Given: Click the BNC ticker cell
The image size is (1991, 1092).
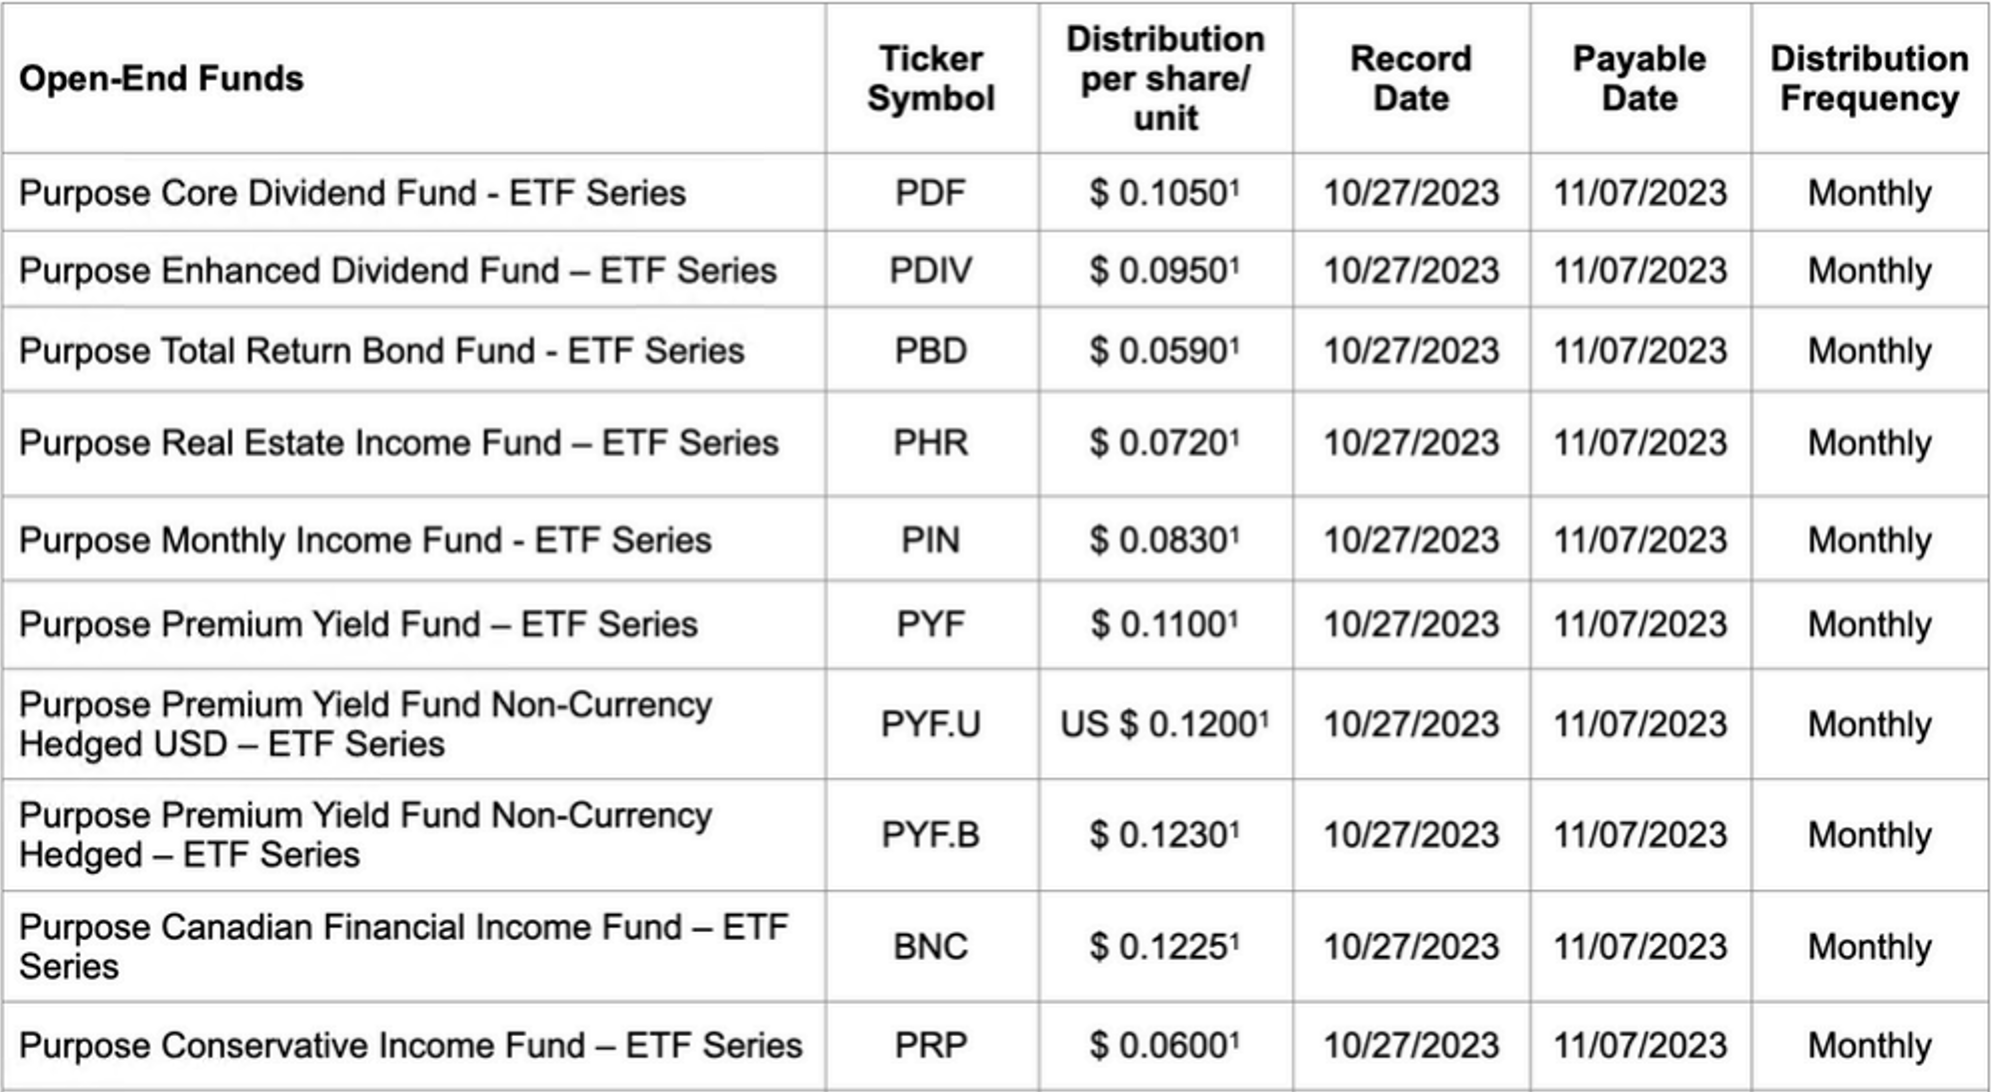Looking at the screenshot, I should pos(930,947).
